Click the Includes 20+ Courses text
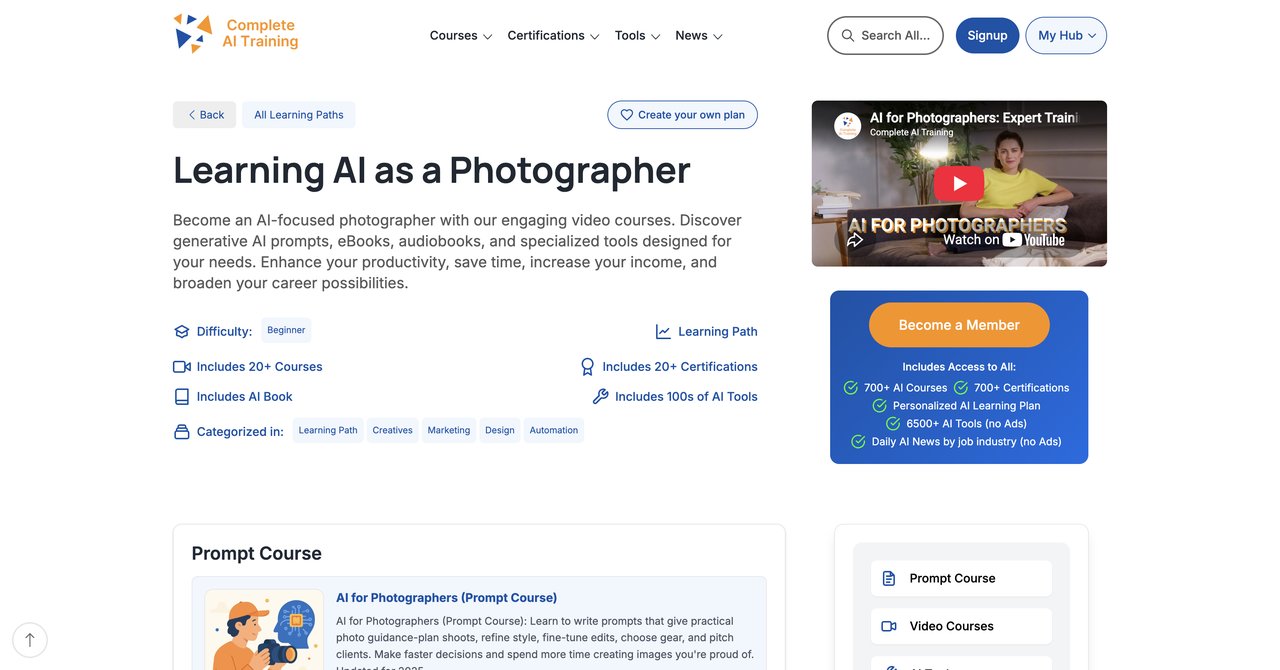Screen dimensions: 1280x670 pos(260,367)
